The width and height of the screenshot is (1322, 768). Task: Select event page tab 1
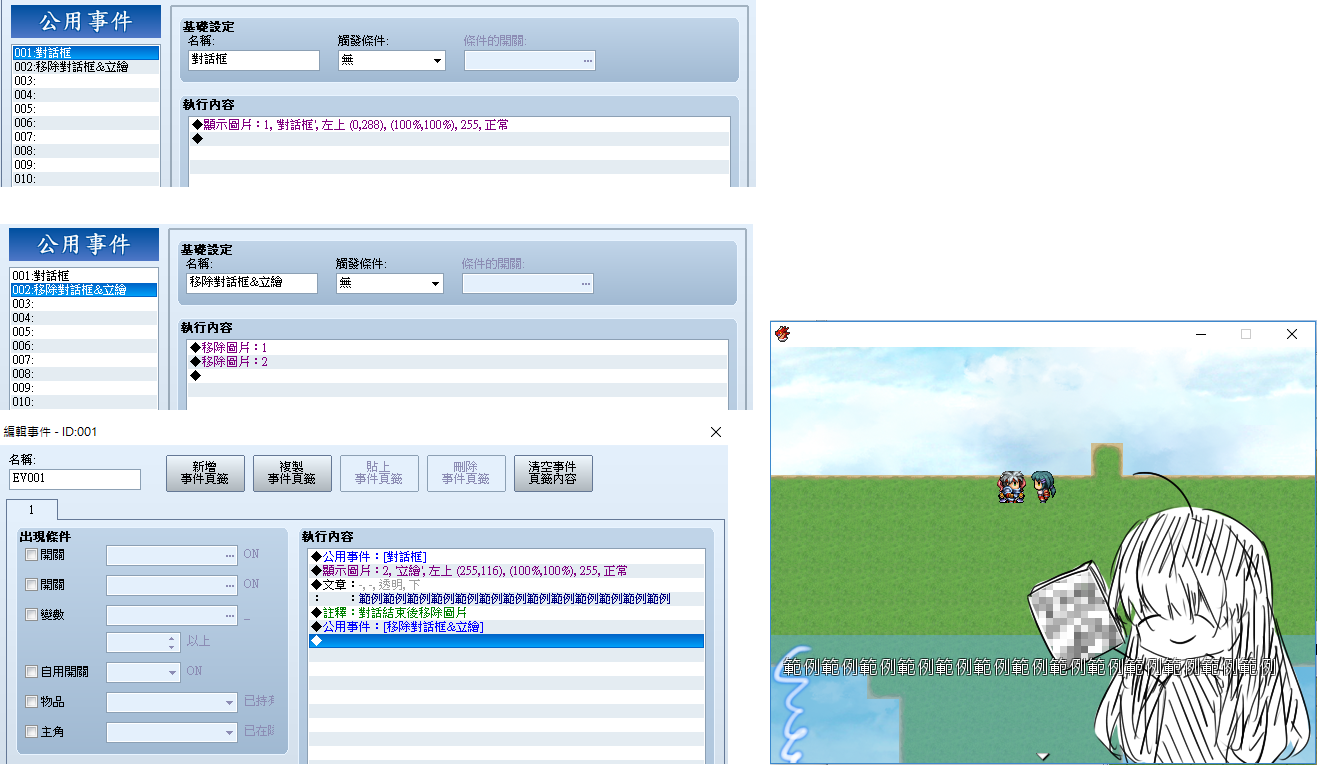pyautogui.click(x=31, y=510)
